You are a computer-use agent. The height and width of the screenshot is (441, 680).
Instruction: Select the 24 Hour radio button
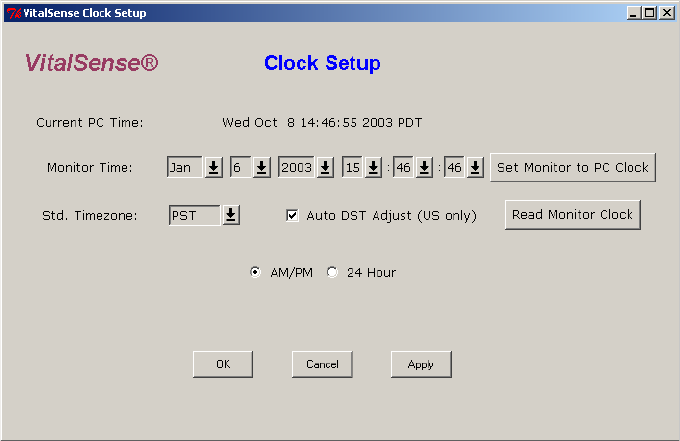coord(332,272)
